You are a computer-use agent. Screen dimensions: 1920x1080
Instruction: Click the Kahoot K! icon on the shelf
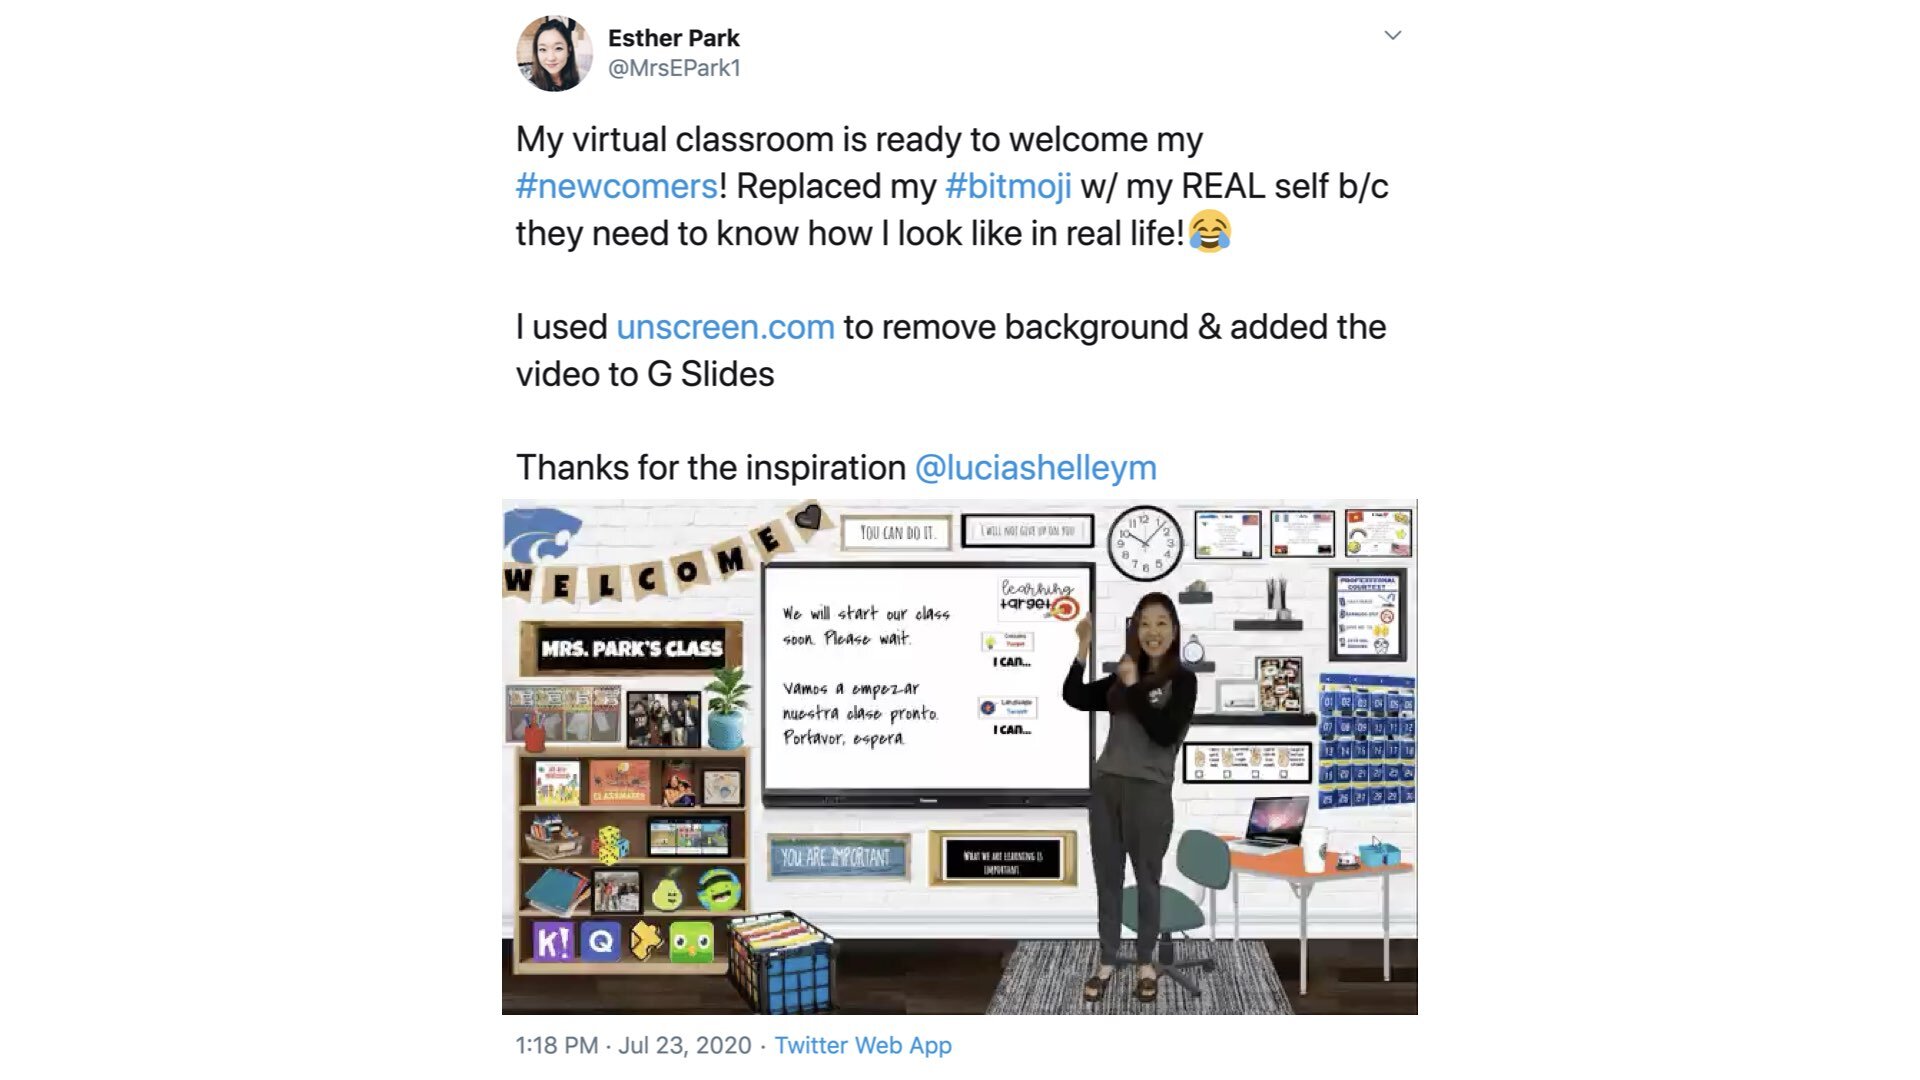pos(553,942)
